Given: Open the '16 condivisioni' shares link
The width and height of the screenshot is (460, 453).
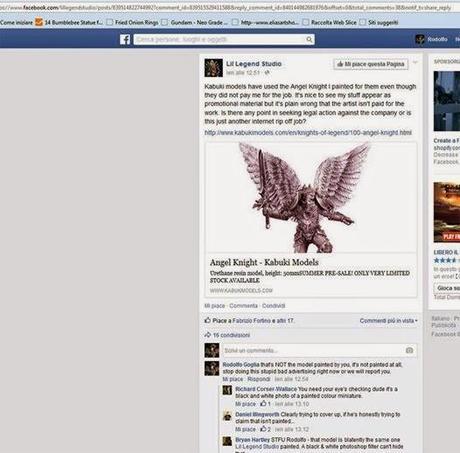Looking at the screenshot, I should coord(231,335).
